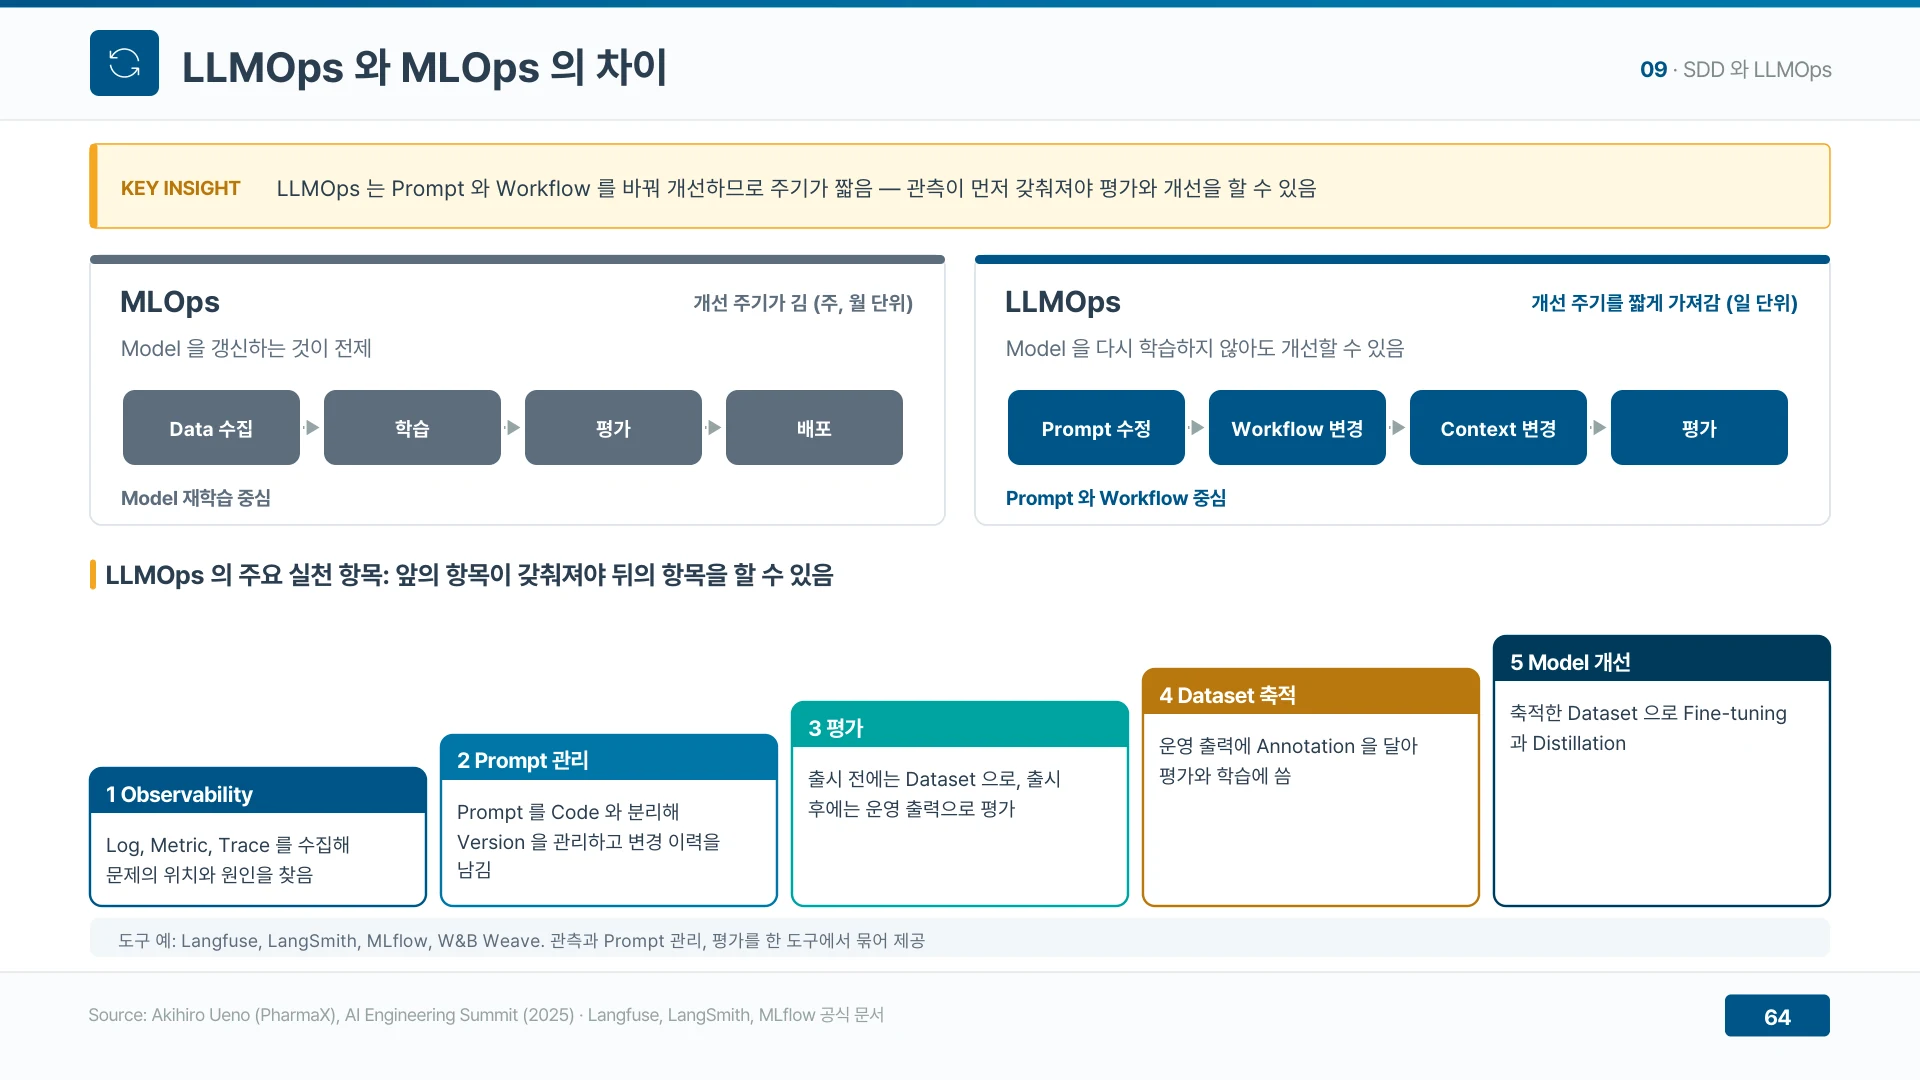Viewport: 1920px width, 1080px height.
Task: Click the page number 64 badge
Action: click(1777, 1016)
